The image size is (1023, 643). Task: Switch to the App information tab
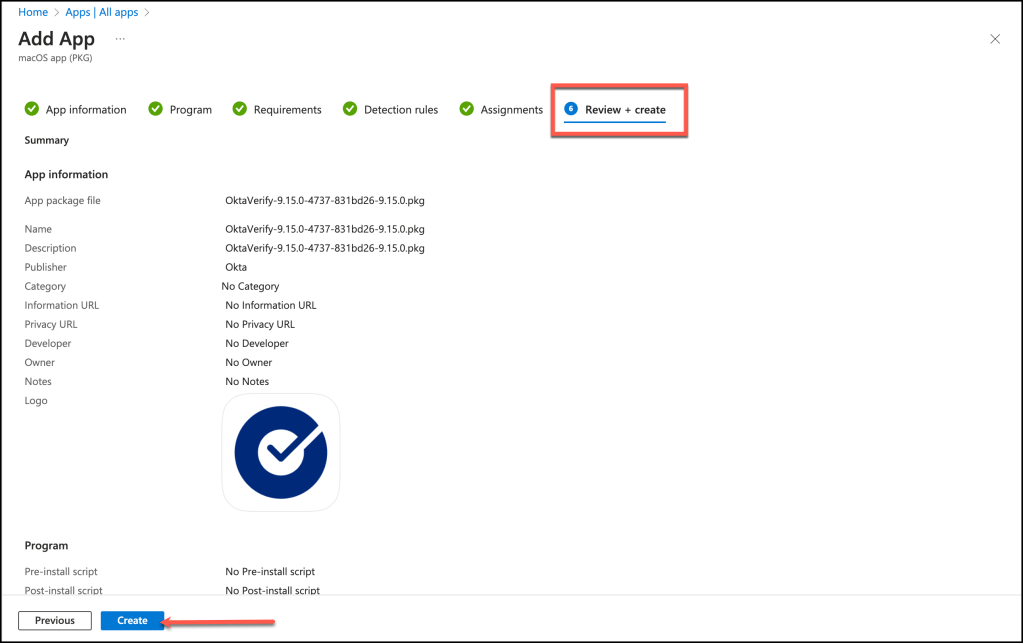[86, 110]
